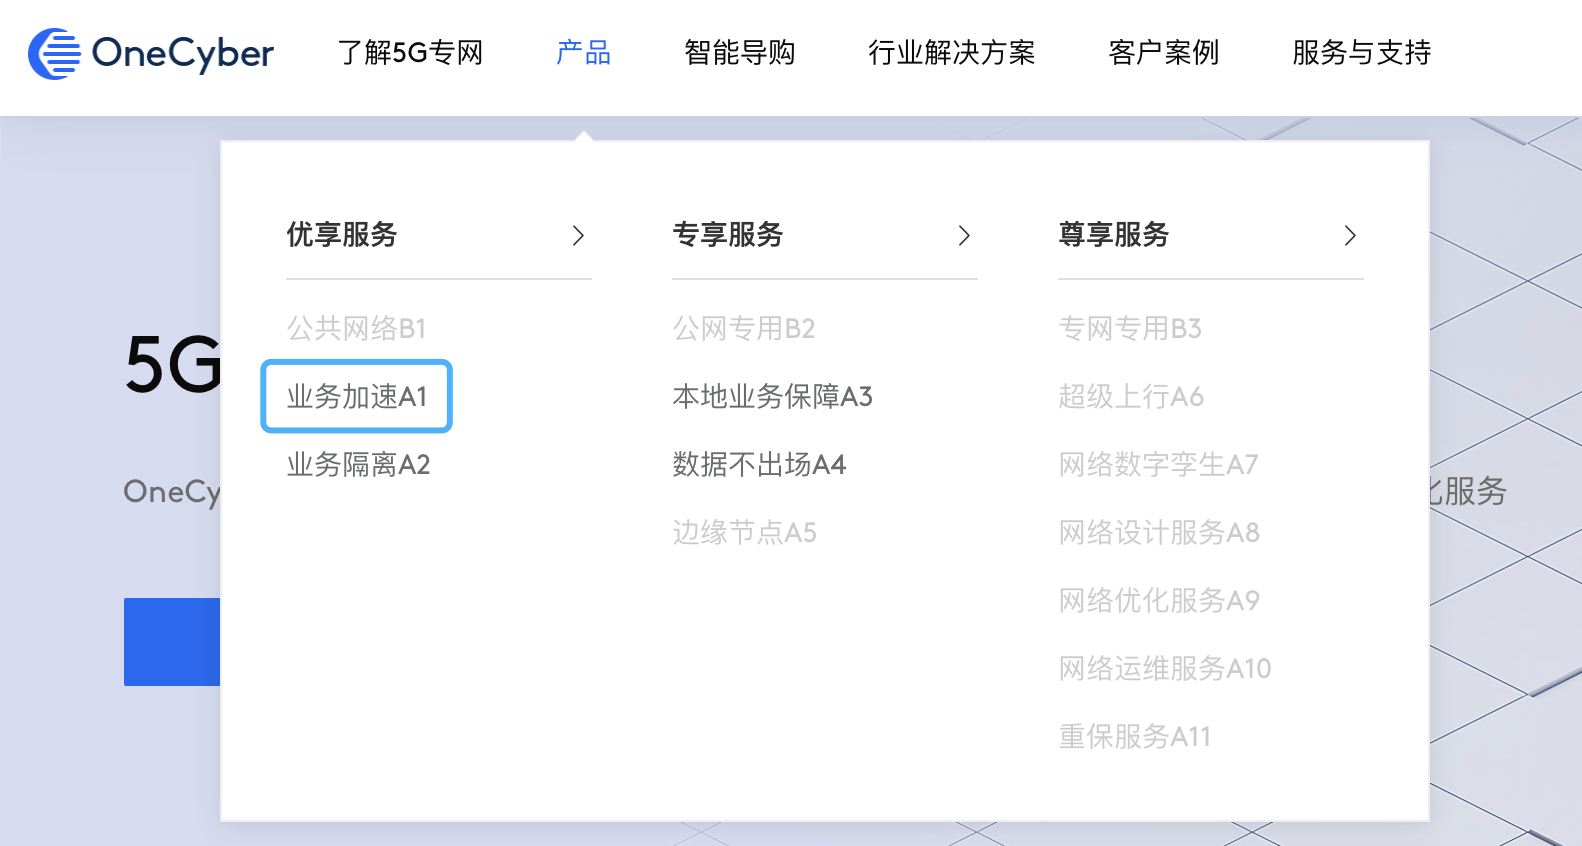The width and height of the screenshot is (1582, 846).
Task: Expand the 专享服务 chevron arrow
Action: [963, 235]
